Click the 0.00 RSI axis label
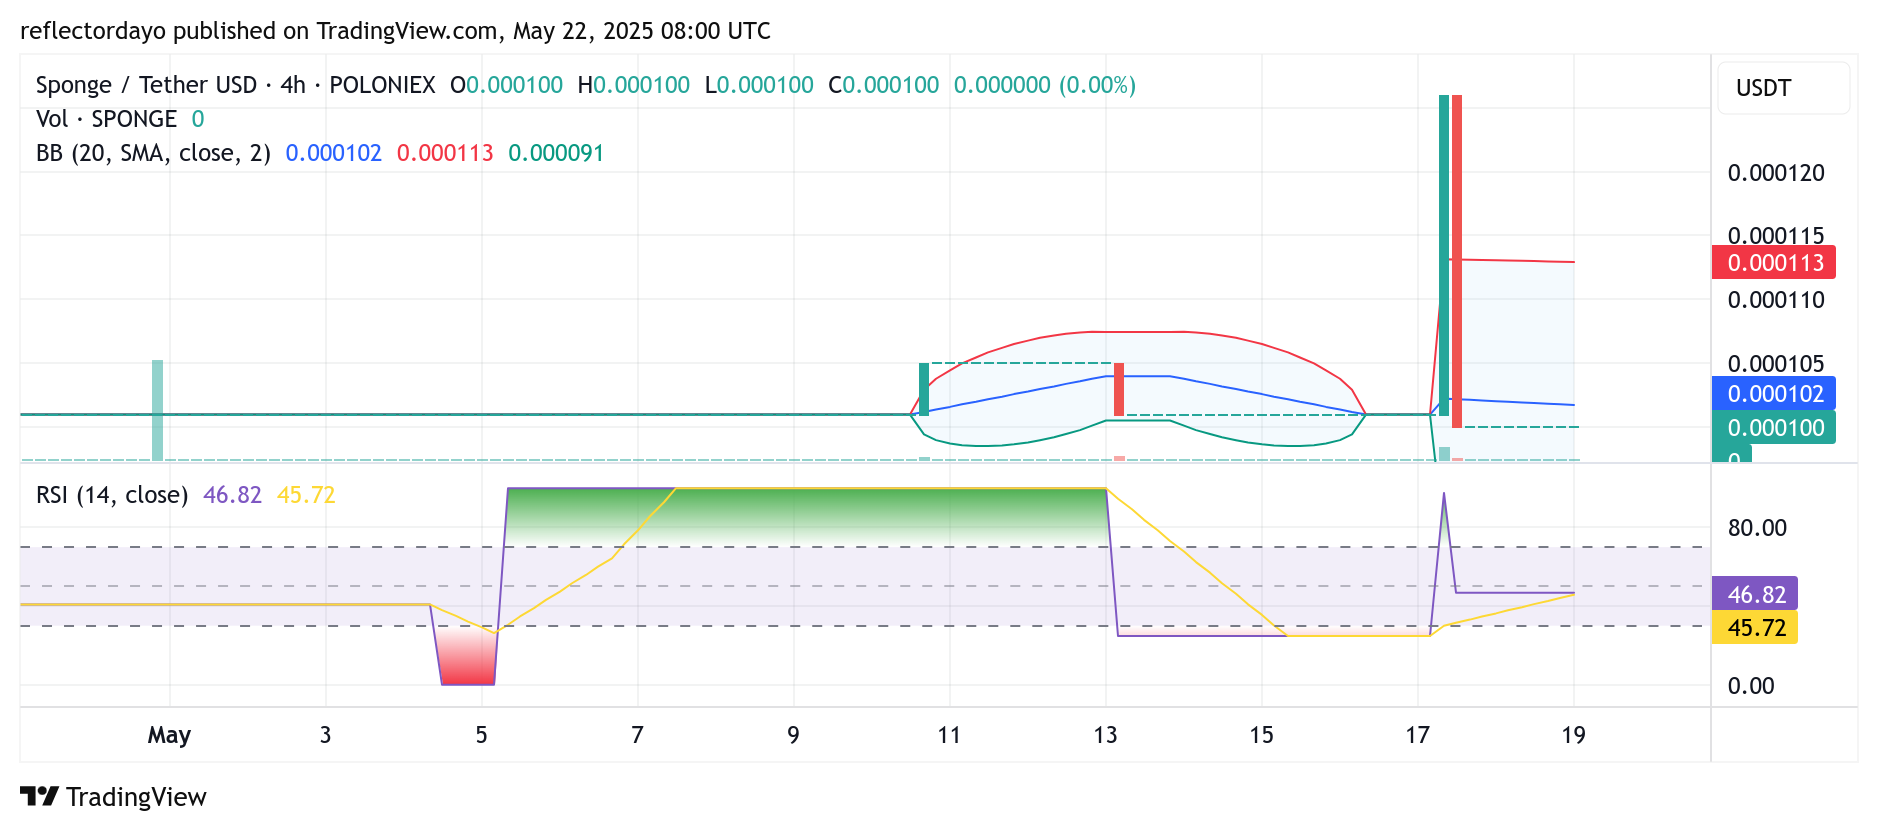Viewport: 1878px width, 832px height. pos(1751,686)
